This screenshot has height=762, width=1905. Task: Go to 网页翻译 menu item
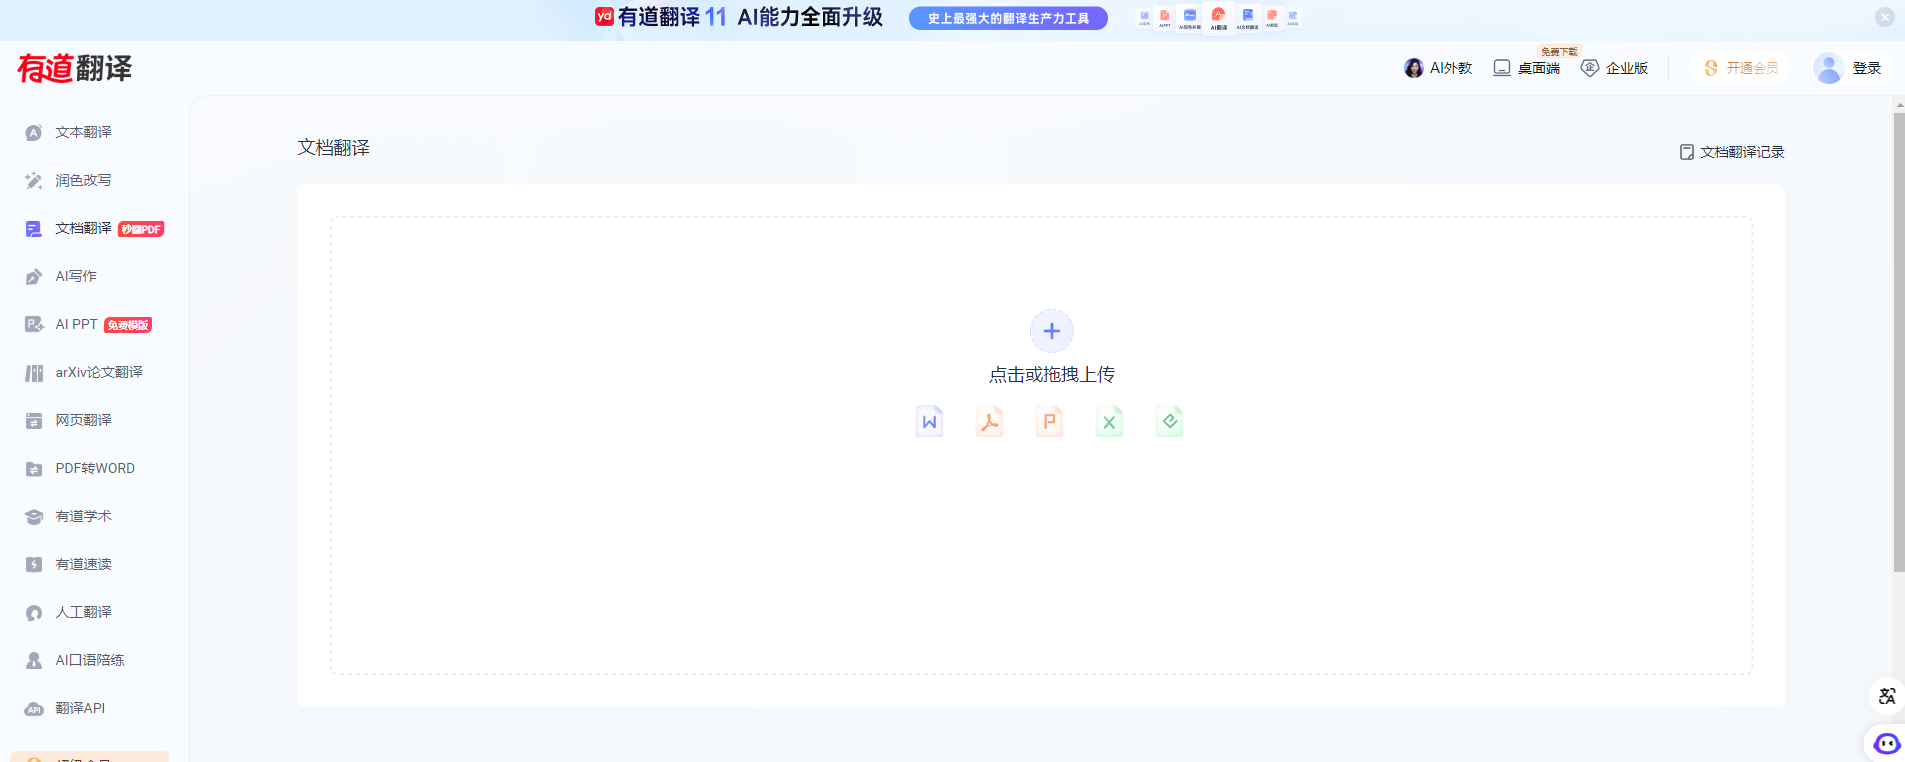[x=83, y=421]
